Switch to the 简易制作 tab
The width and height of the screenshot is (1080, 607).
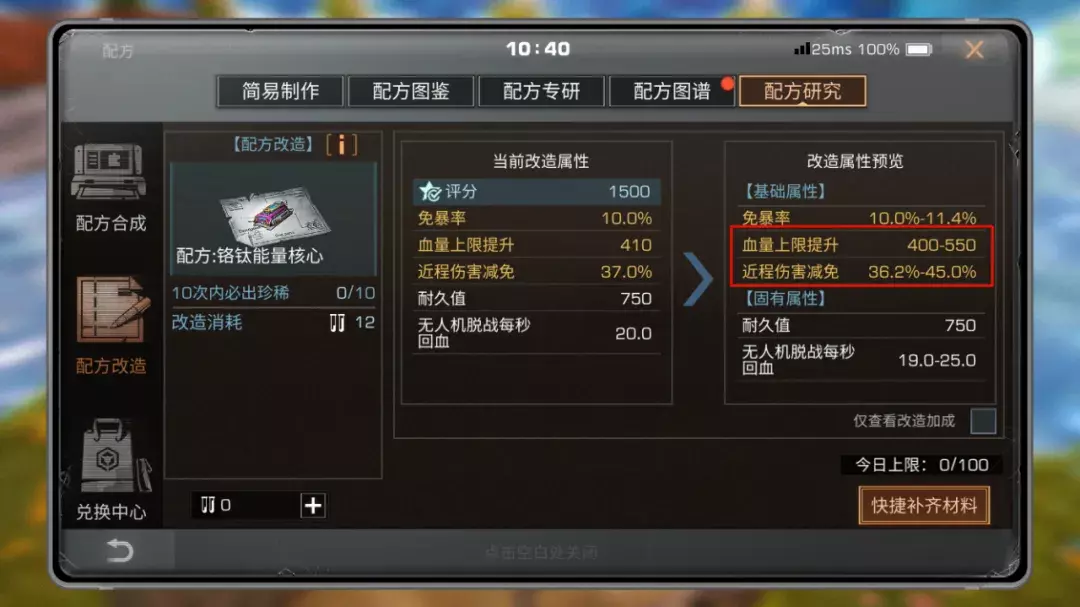pos(280,91)
